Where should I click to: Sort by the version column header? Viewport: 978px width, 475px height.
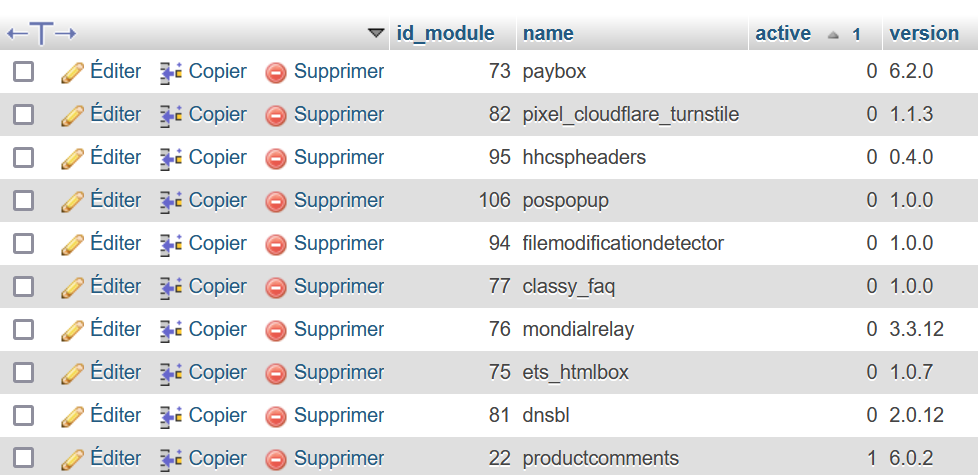pyautogui.click(x=924, y=33)
